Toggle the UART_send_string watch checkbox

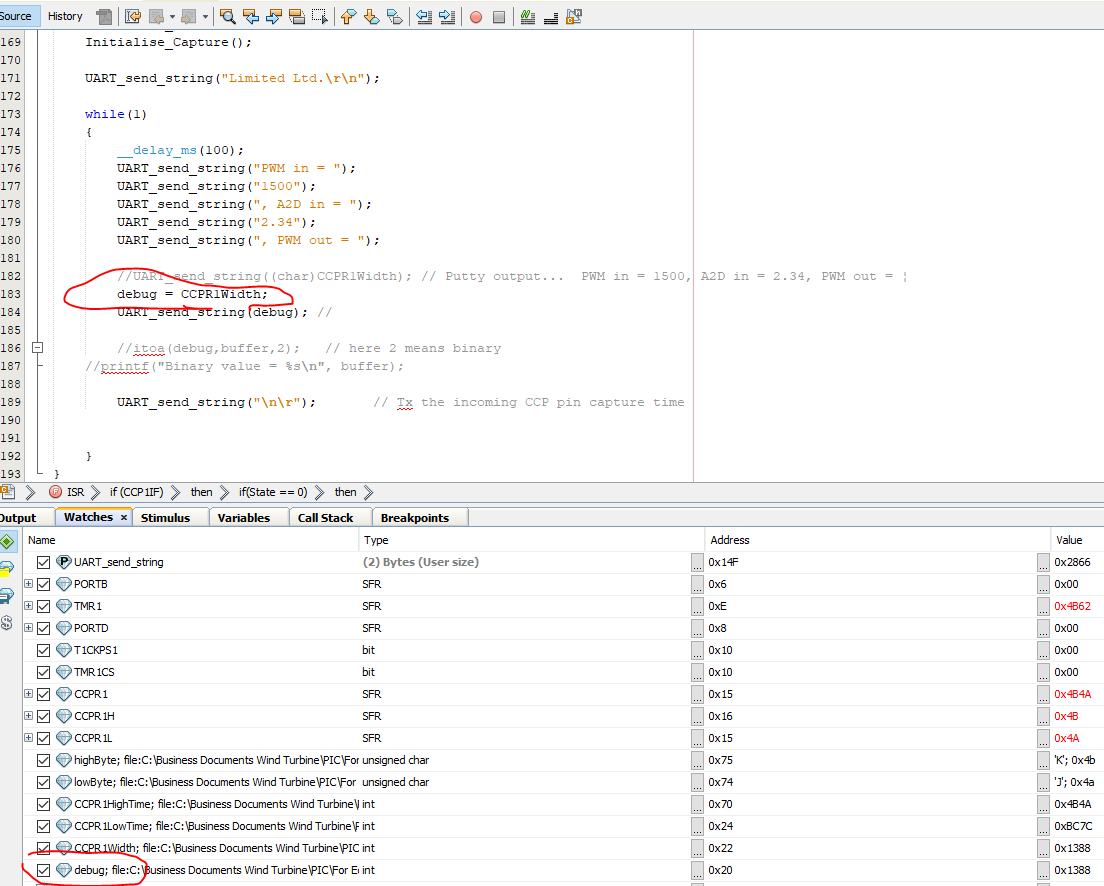tap(43, 562)
